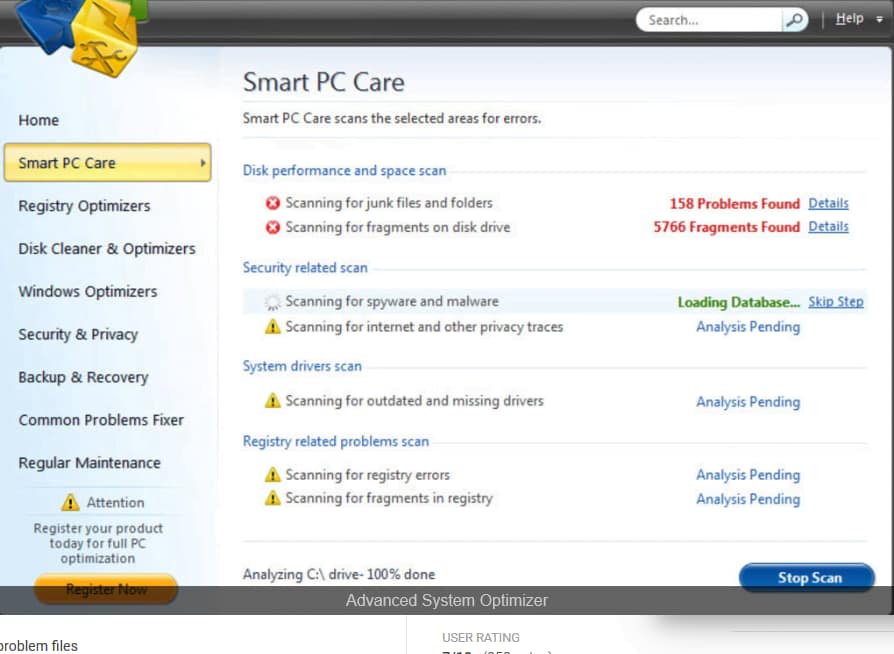Click the magnifying glass search icon
Viewport: 894px width, 654px height.
pos(794,20)
